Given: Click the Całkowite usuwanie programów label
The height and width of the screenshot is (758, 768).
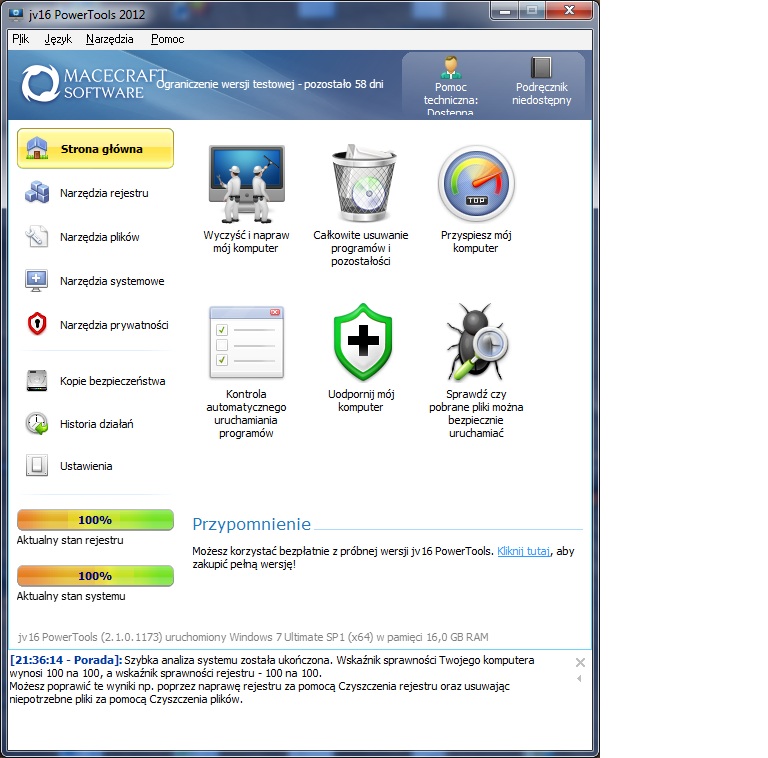Looking at the screenshot, I should [361, 248].
